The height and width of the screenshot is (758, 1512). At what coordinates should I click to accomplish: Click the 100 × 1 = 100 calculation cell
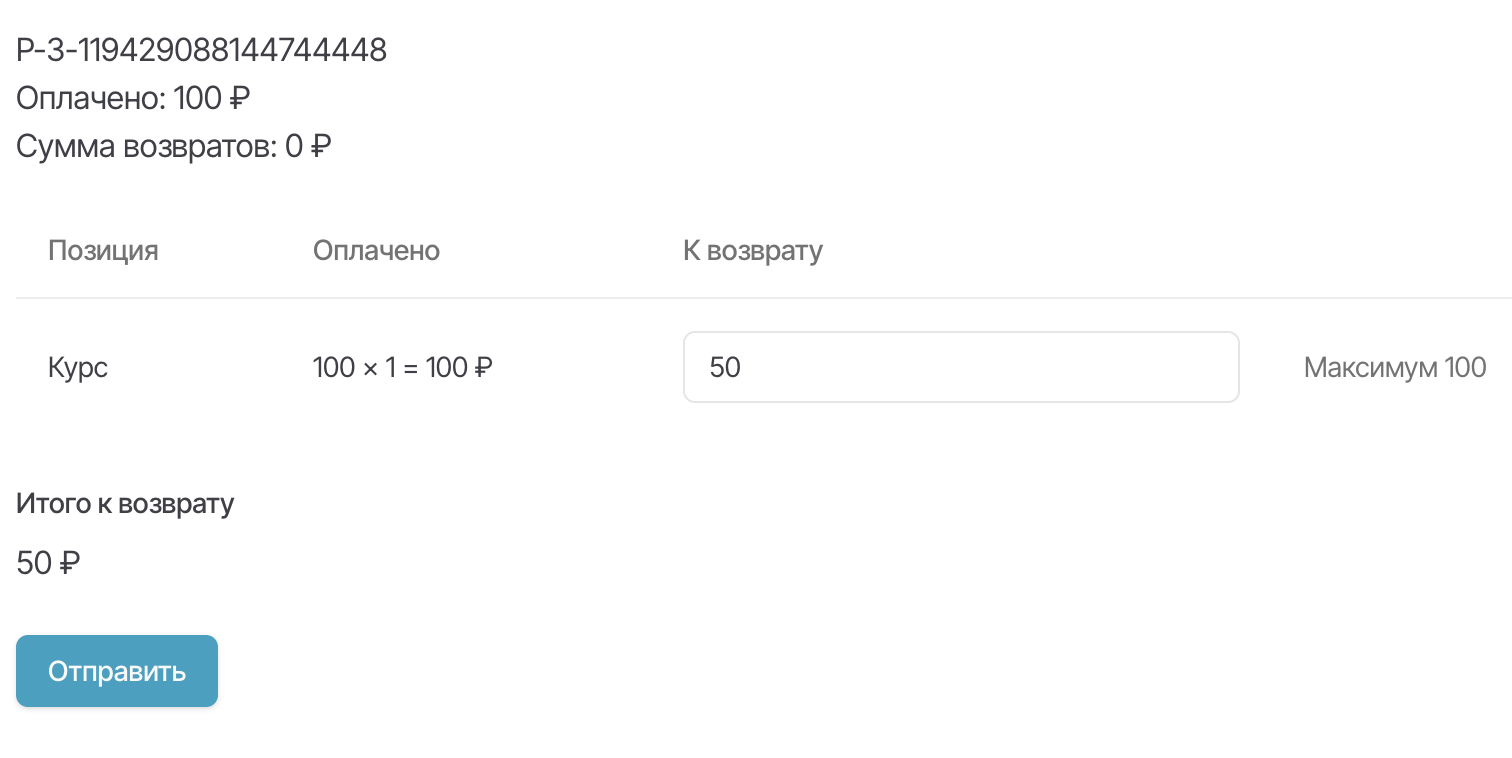click(402, 368)
